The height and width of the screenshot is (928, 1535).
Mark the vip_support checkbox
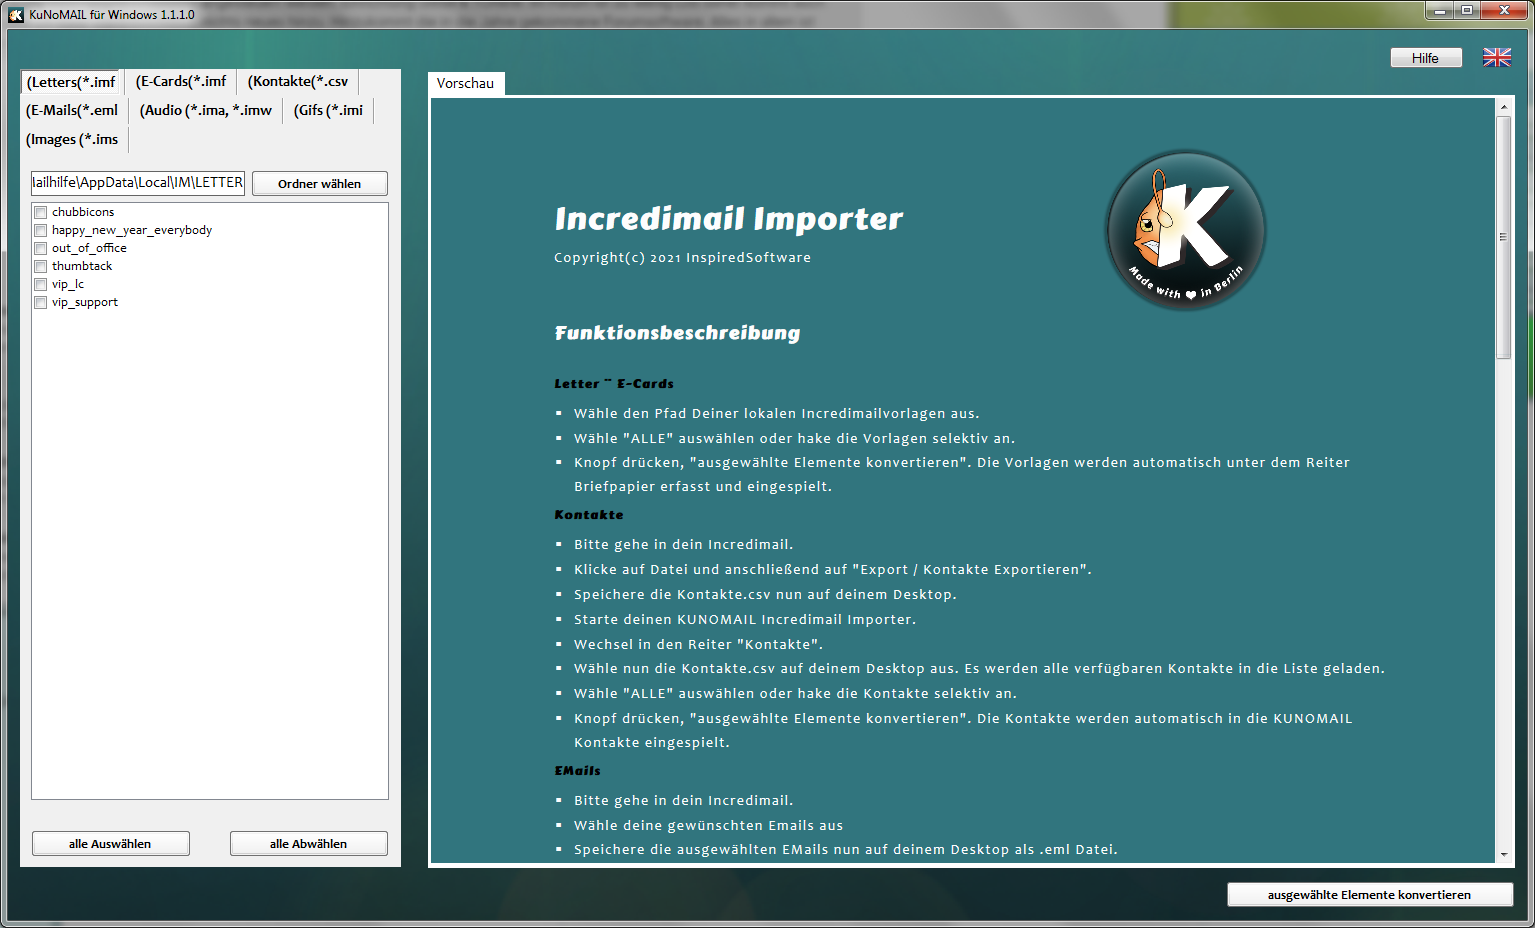41,302
